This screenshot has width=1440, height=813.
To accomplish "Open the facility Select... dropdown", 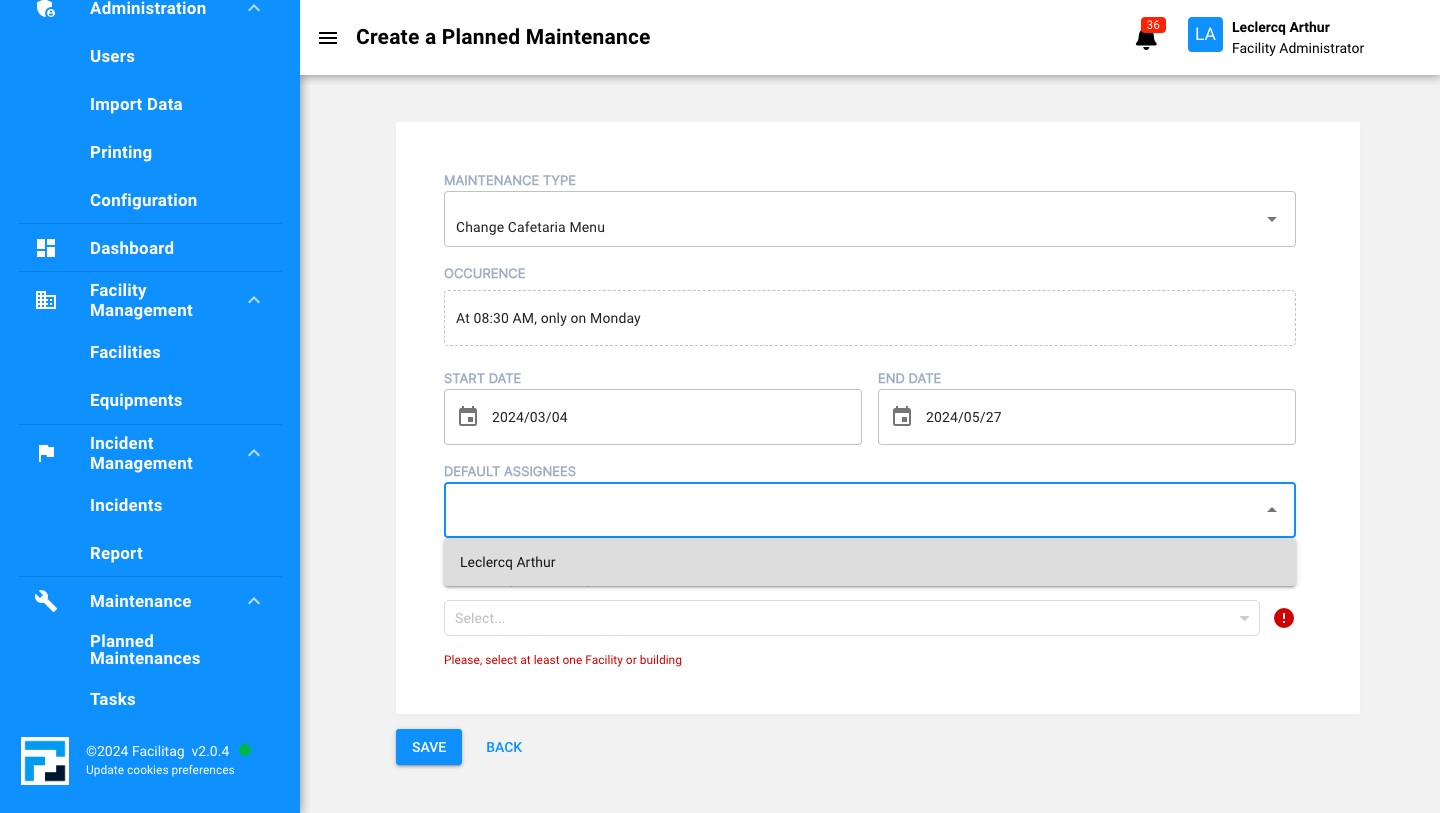I will pyautogui.click(x=850, y=618).
